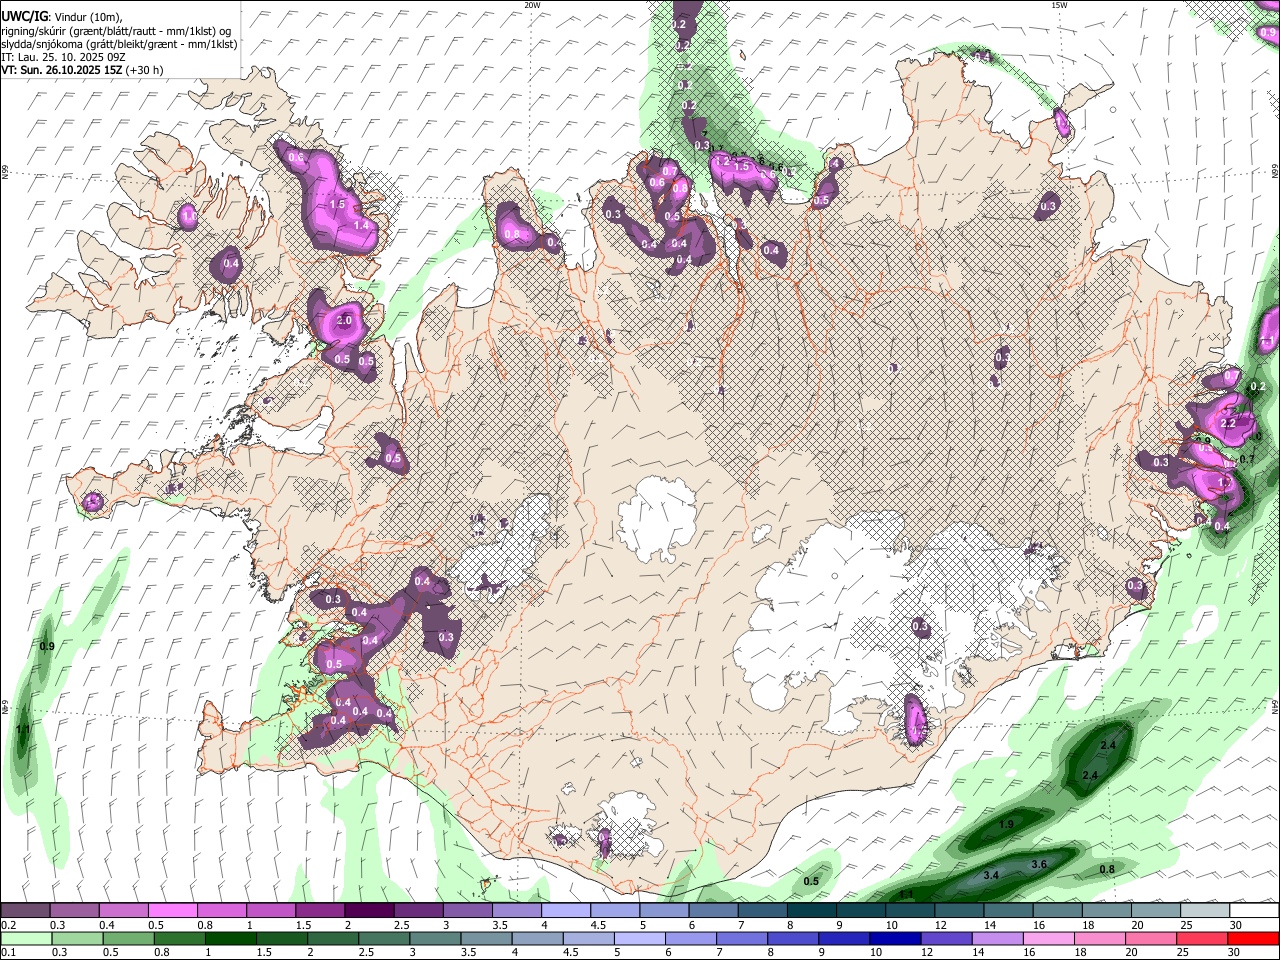Click the 2.0 snowfall value in the west

[345, 320]
